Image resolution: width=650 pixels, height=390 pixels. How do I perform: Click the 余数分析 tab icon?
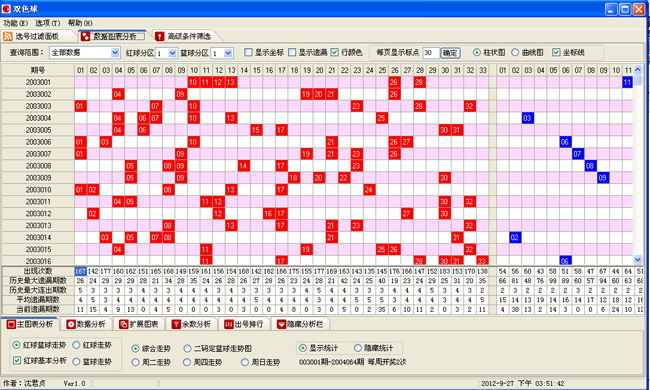[176, 325]
